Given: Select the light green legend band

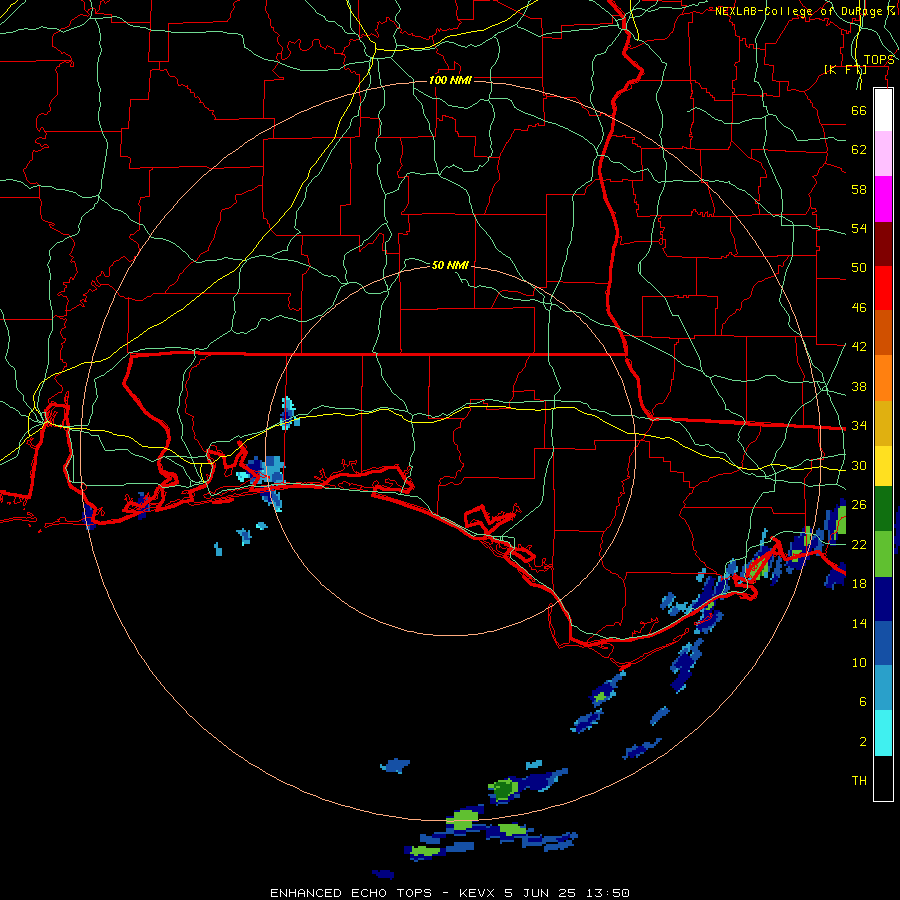Looking at the screenshot, I should [883, 554].
